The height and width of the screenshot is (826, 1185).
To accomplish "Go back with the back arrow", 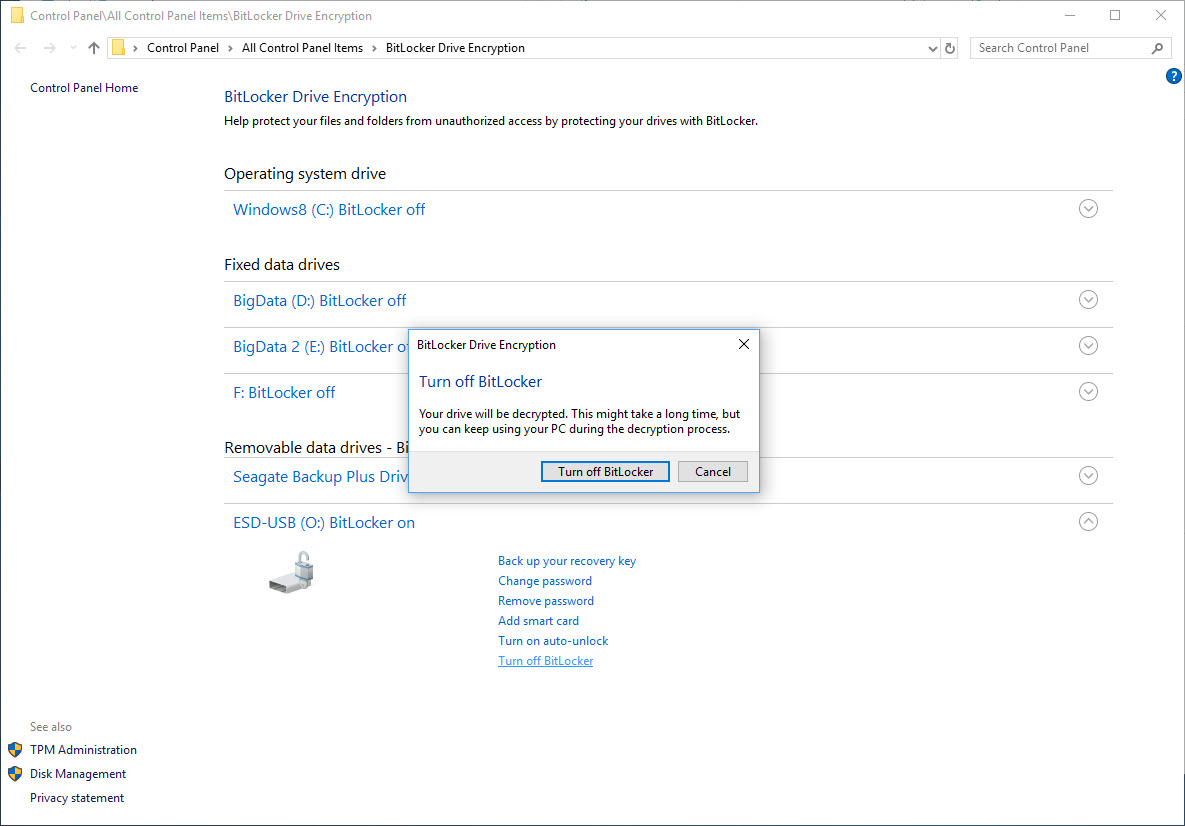I will (20, 48).
